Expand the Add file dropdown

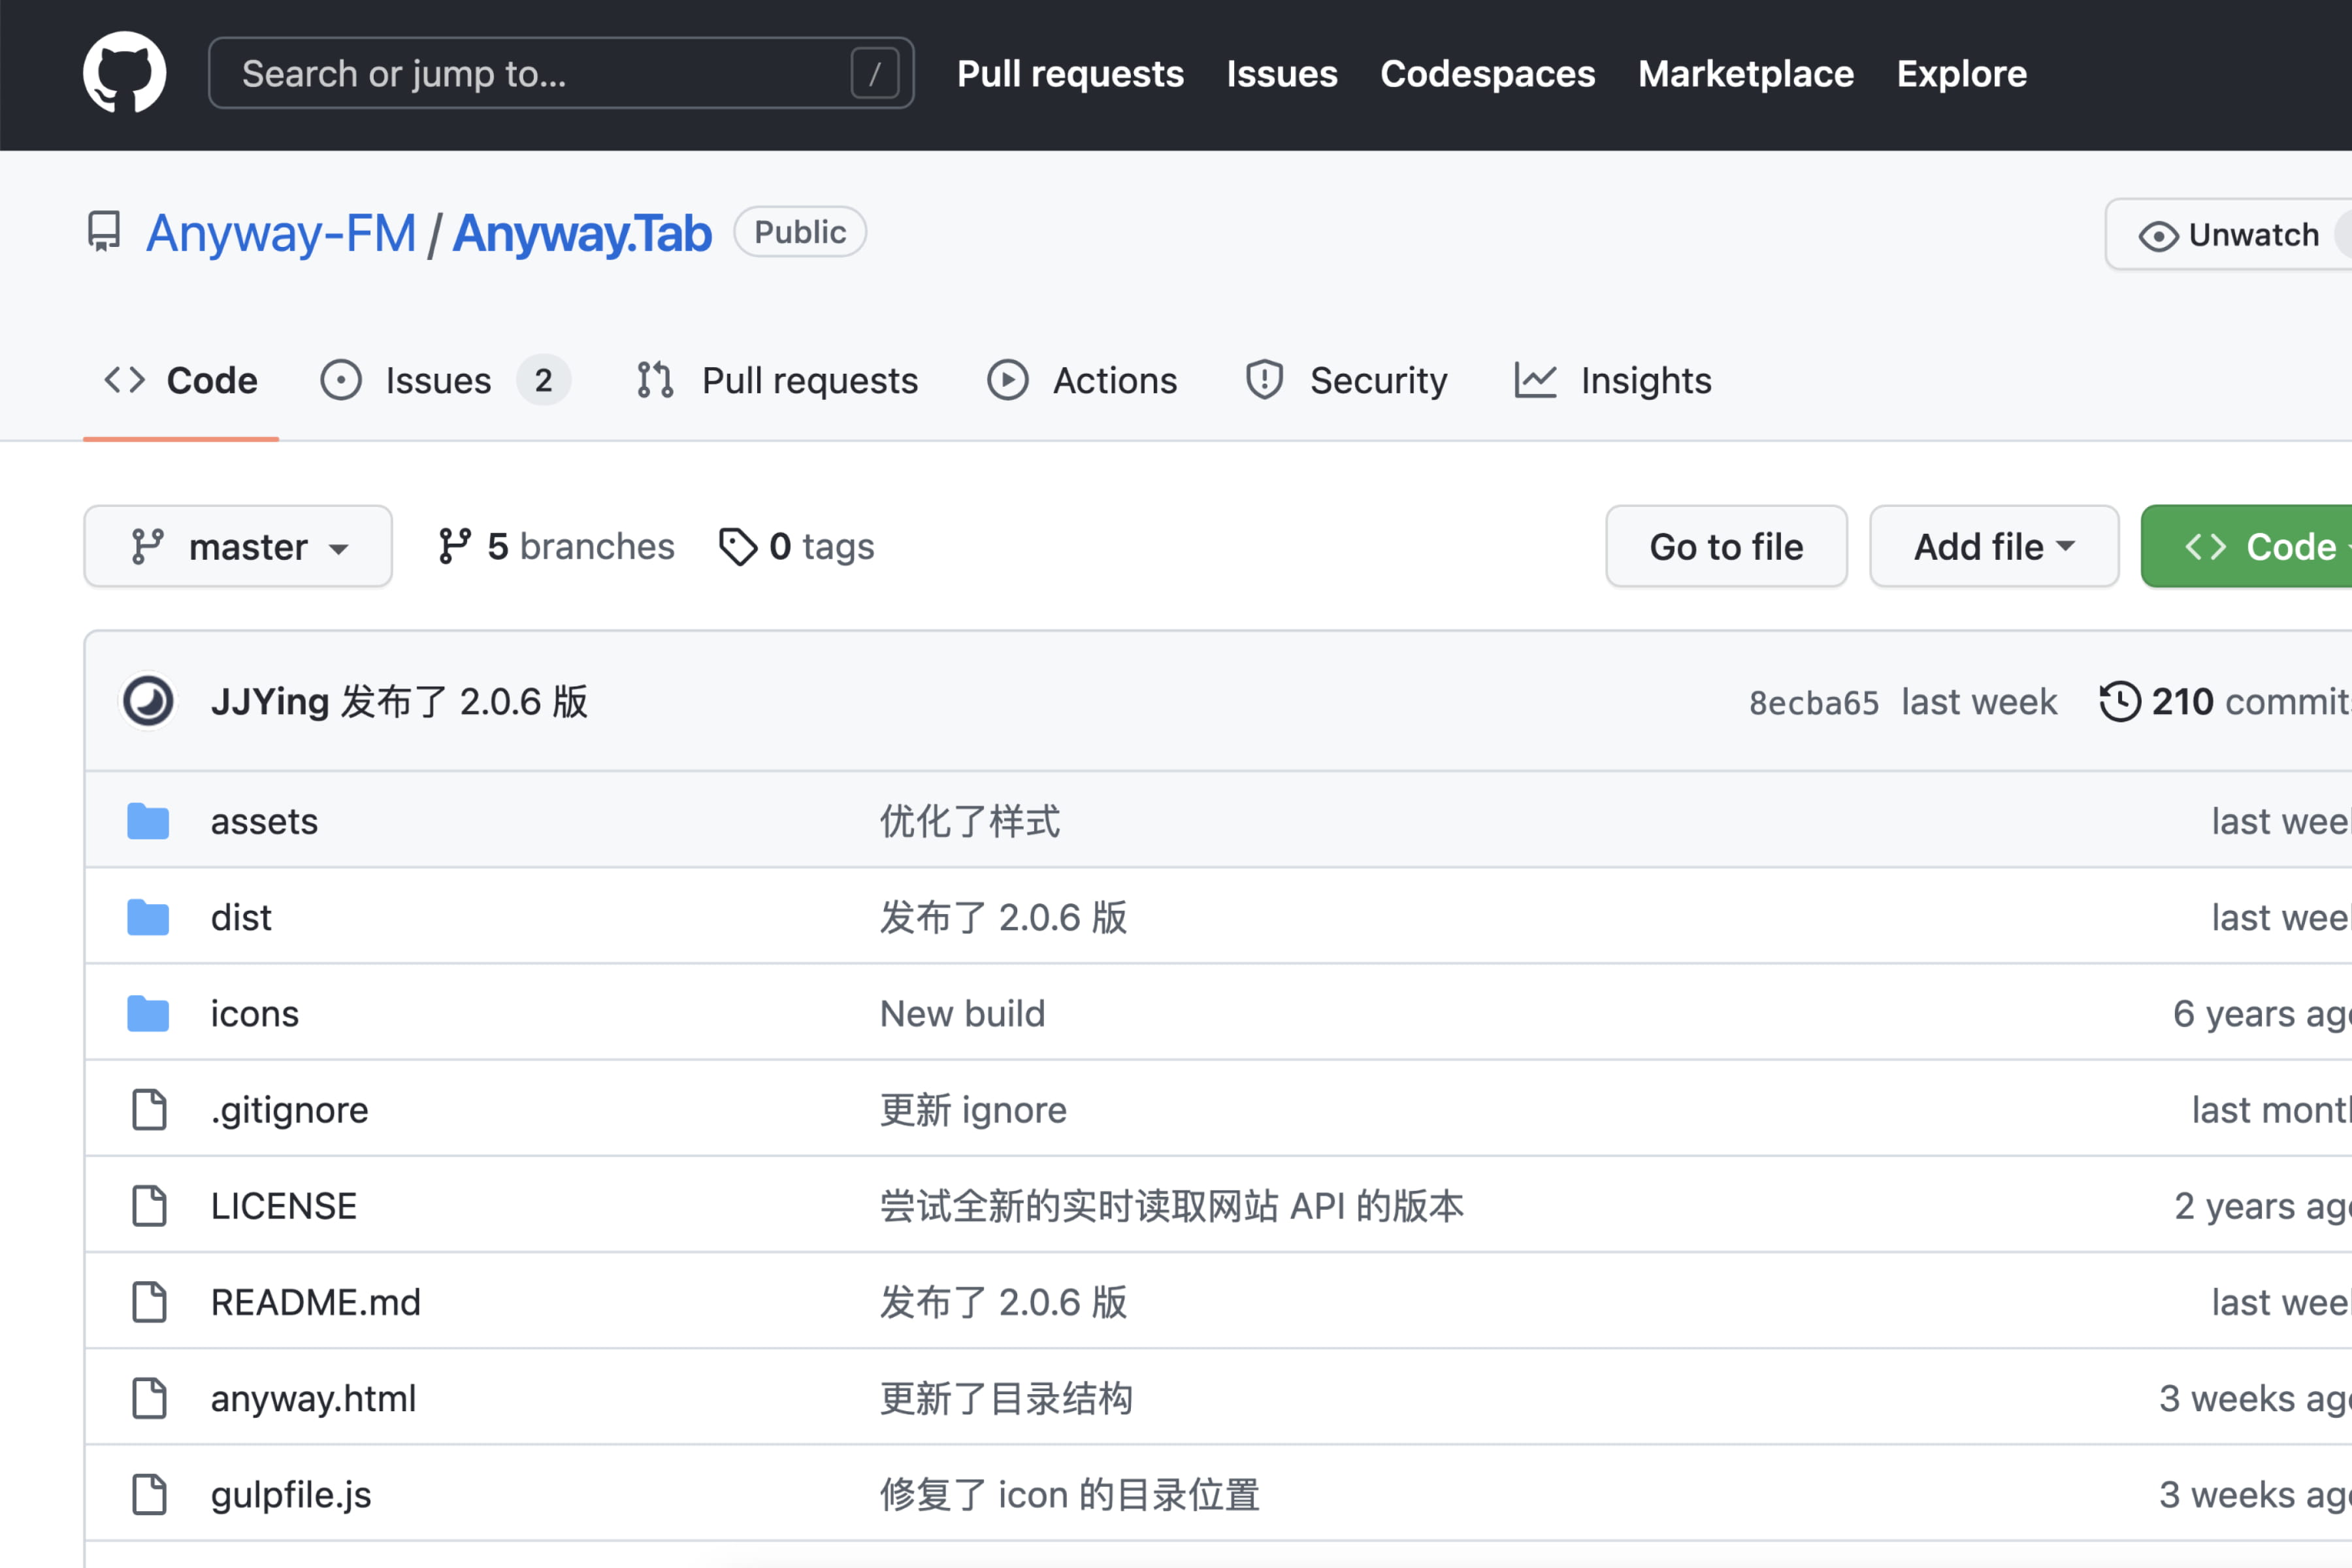point(1994,546)
